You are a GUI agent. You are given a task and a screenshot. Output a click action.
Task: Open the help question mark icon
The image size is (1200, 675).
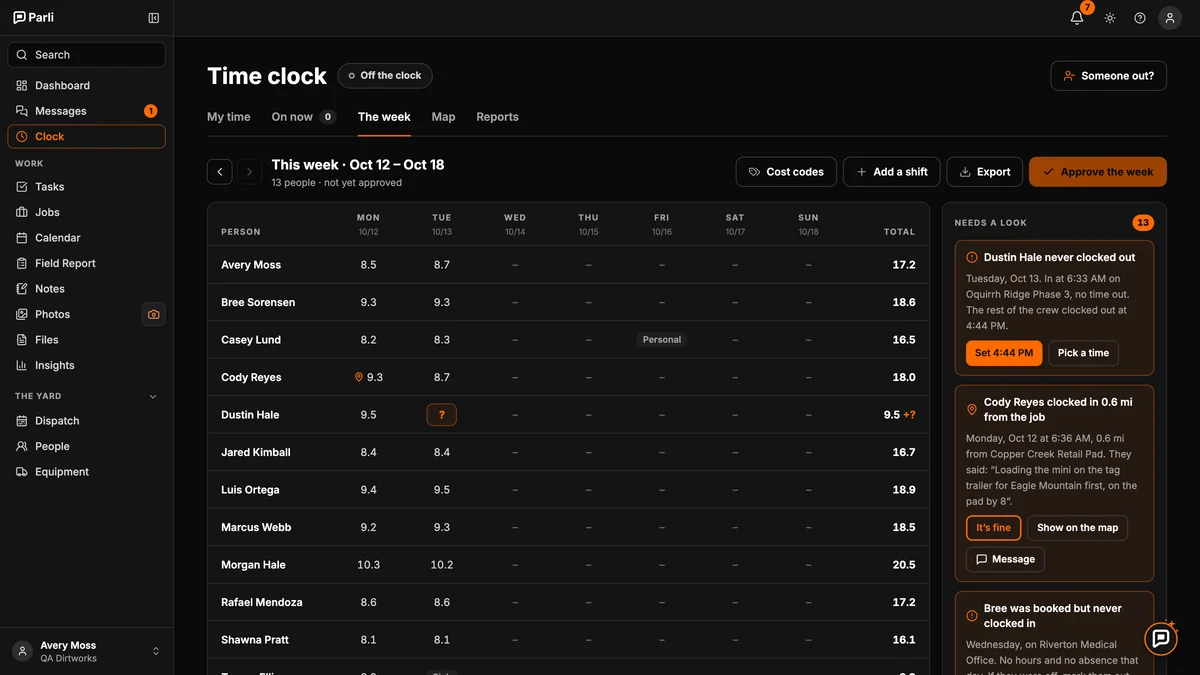tap(1140, 18)
